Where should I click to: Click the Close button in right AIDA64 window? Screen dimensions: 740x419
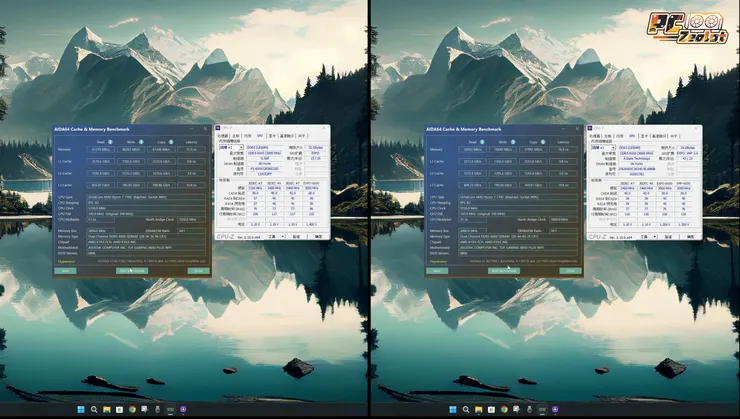pyautogui.click(x=570, y=271)
